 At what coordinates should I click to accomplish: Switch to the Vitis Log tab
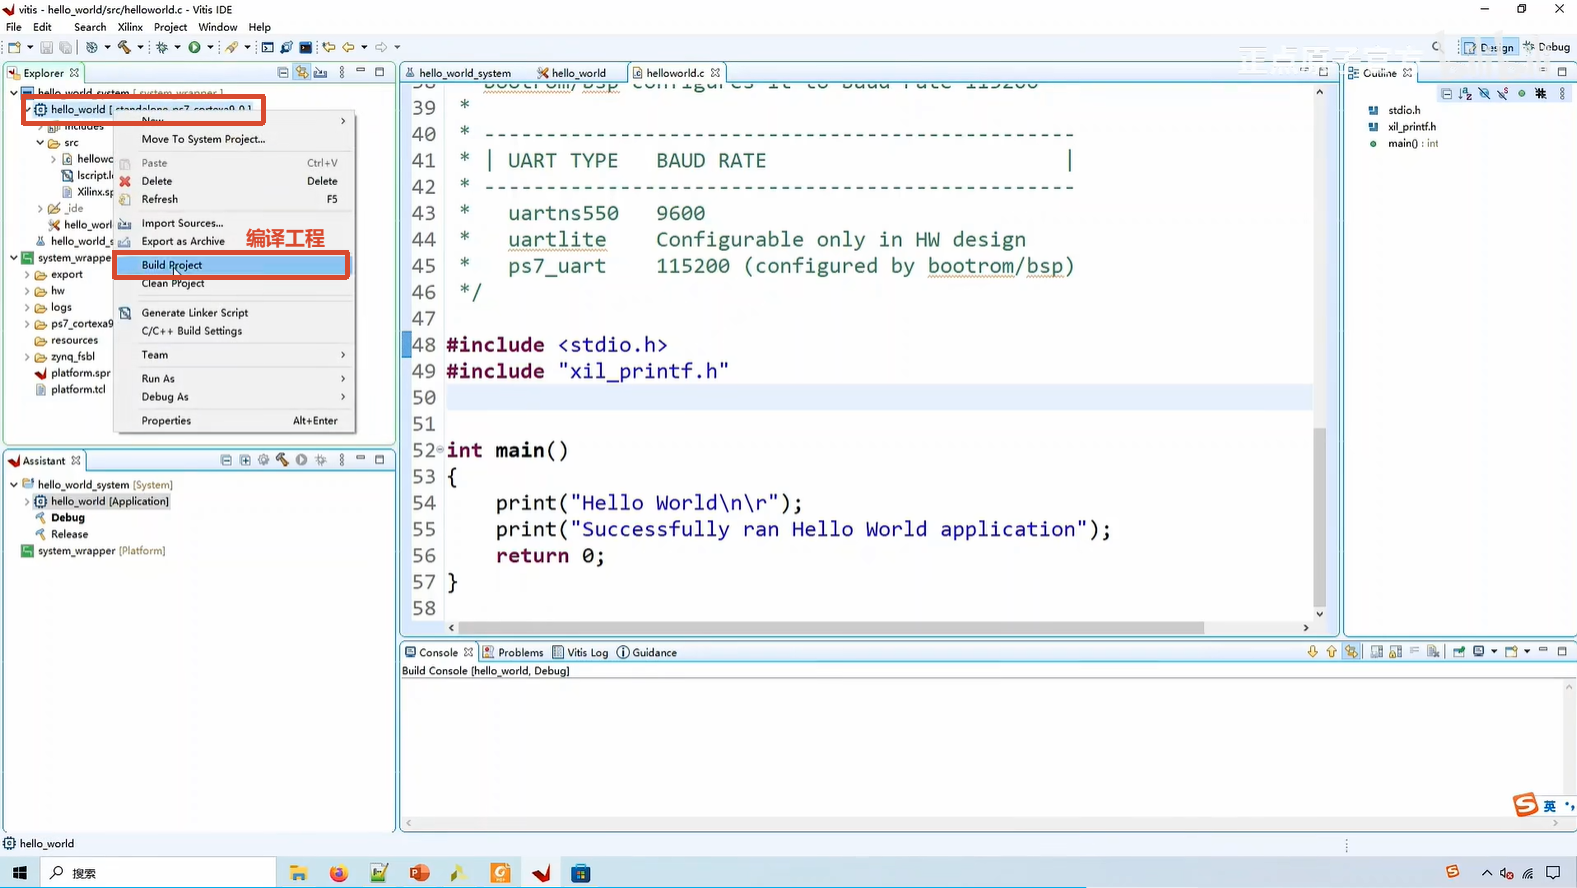coord(580,652)
